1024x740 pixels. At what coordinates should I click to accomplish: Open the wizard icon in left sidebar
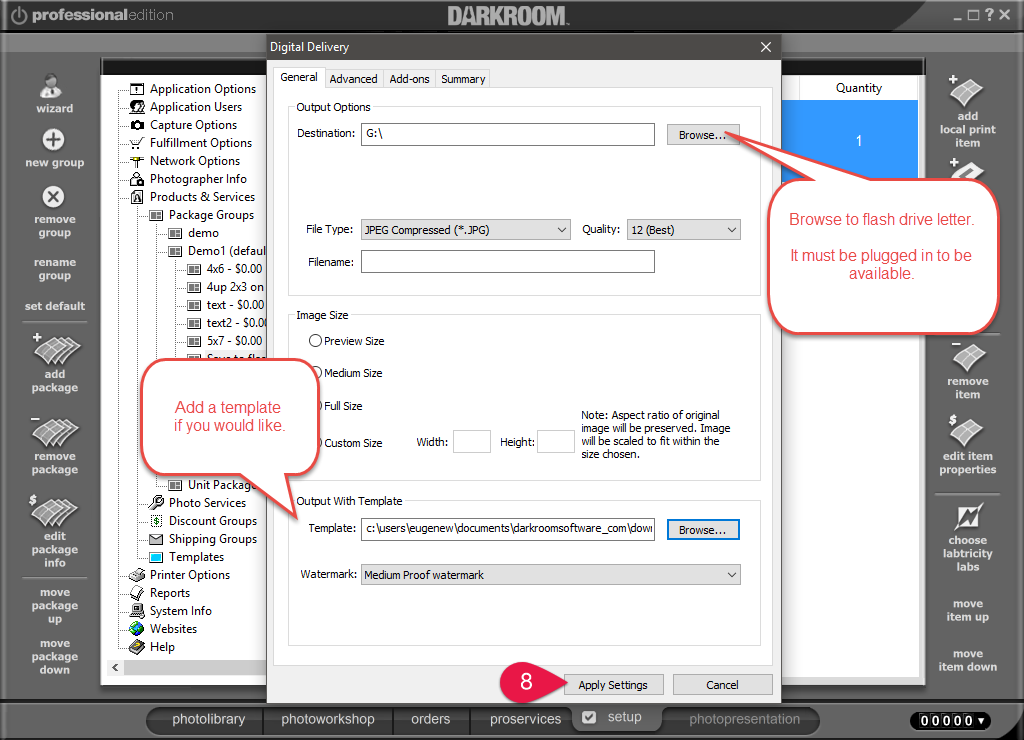point(52,86)
